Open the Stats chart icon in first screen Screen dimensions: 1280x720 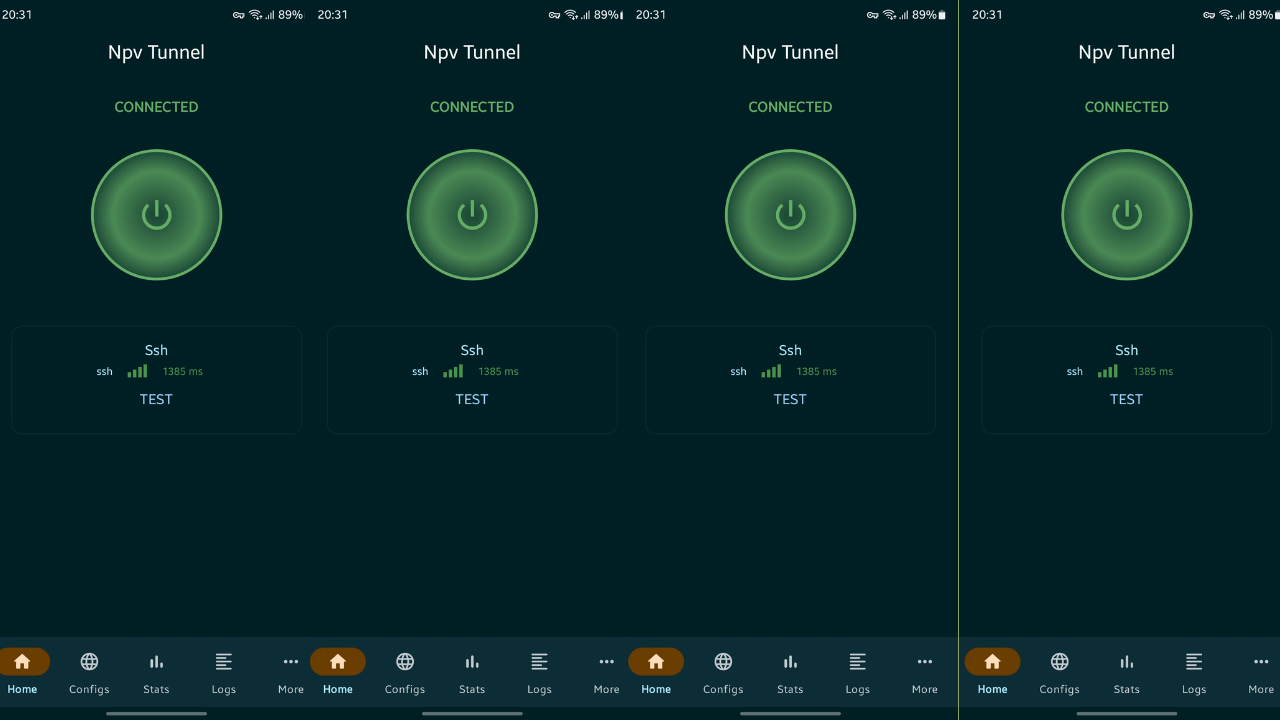156,661
